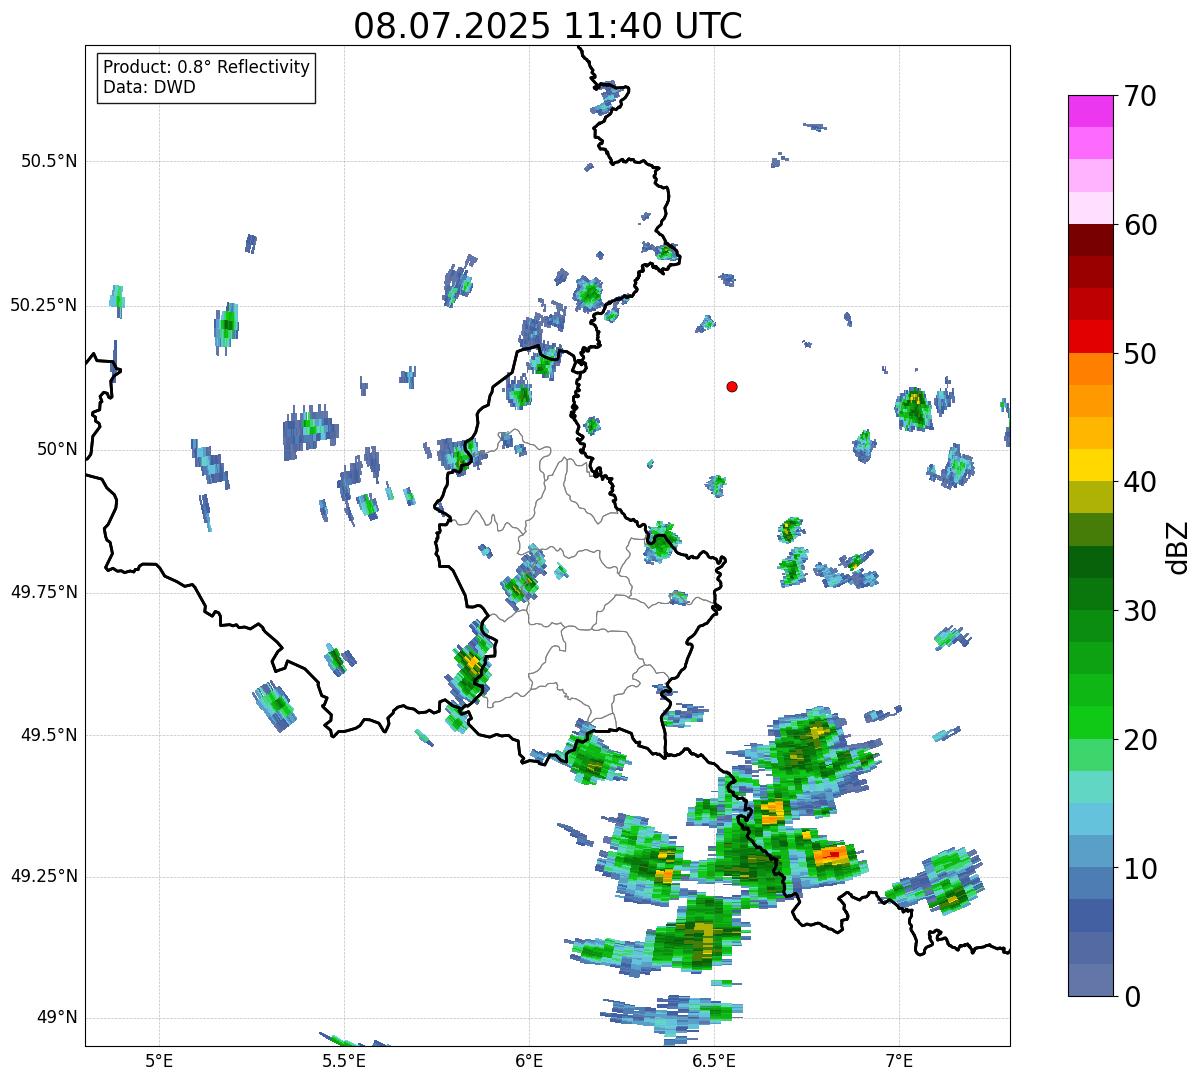
Task: Click the 6.5°E longitude label
Action: [714, 1060]
